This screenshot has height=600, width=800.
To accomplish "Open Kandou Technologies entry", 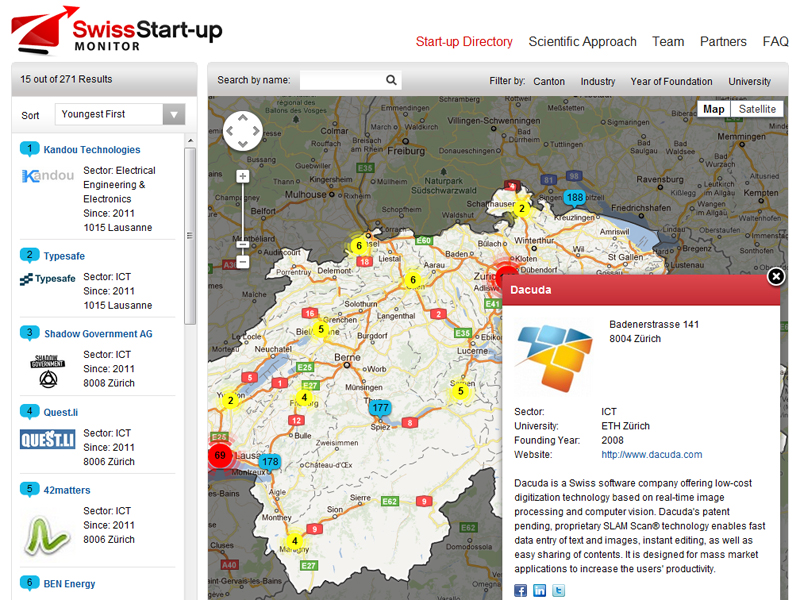I will coord(92,149).
